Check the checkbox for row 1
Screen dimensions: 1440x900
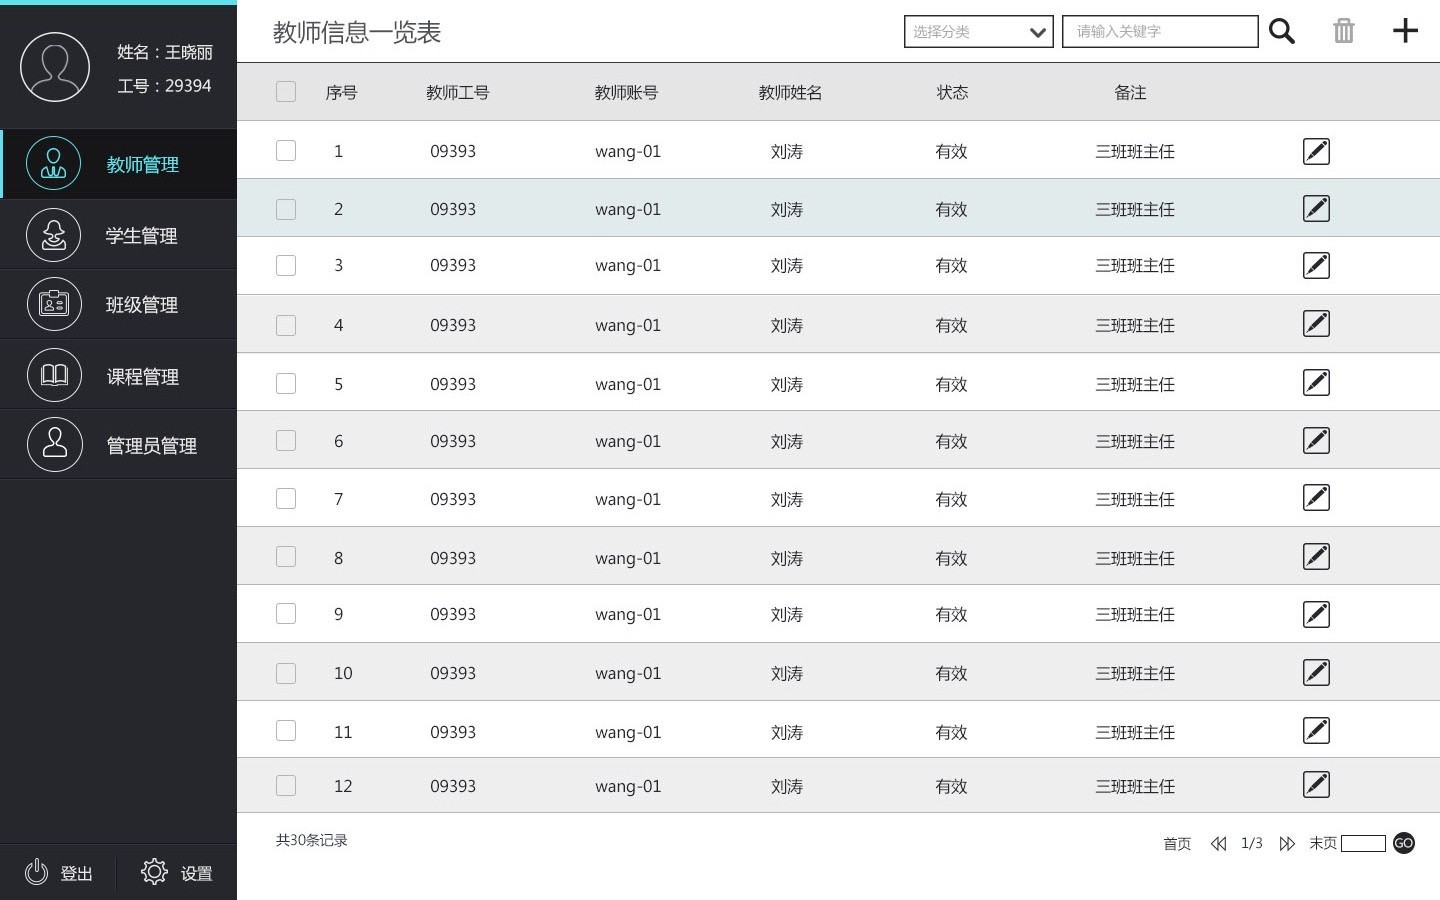(286, 151)
